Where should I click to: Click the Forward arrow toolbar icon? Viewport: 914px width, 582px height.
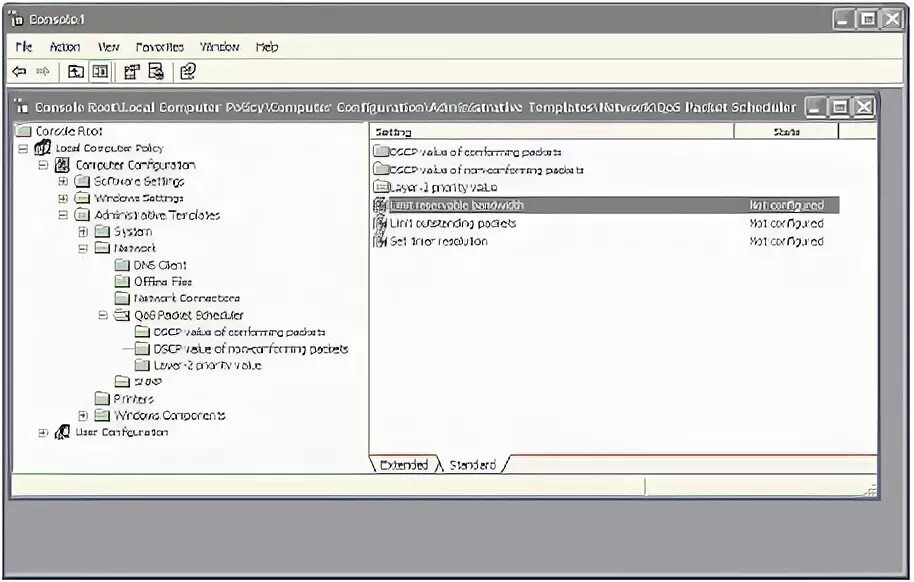point(43,71)
